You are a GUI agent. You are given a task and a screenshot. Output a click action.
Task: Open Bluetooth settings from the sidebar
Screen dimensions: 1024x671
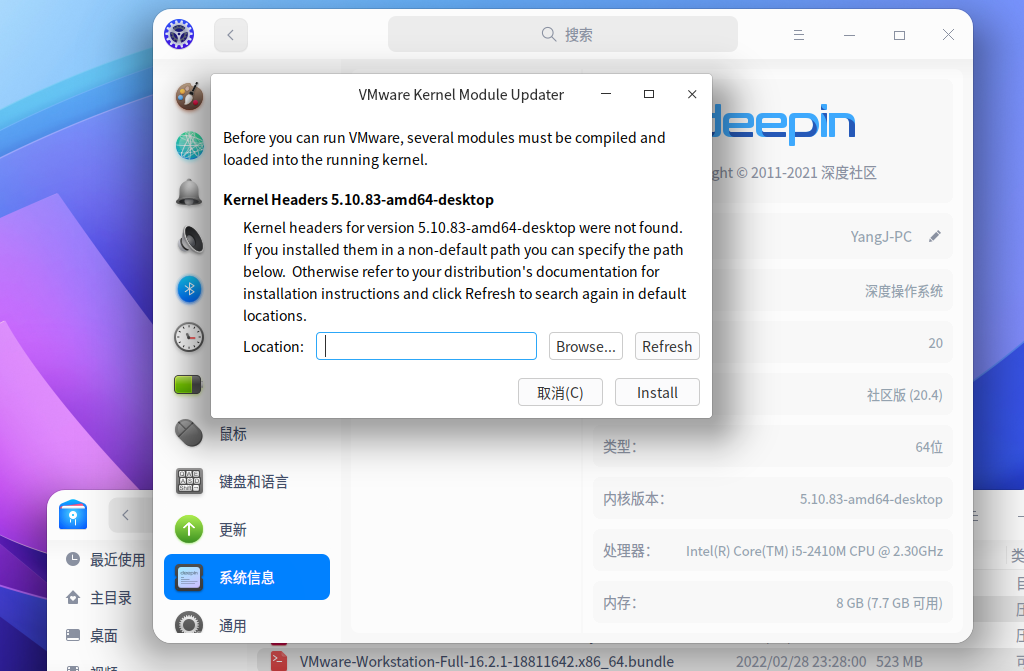(189, 289)
